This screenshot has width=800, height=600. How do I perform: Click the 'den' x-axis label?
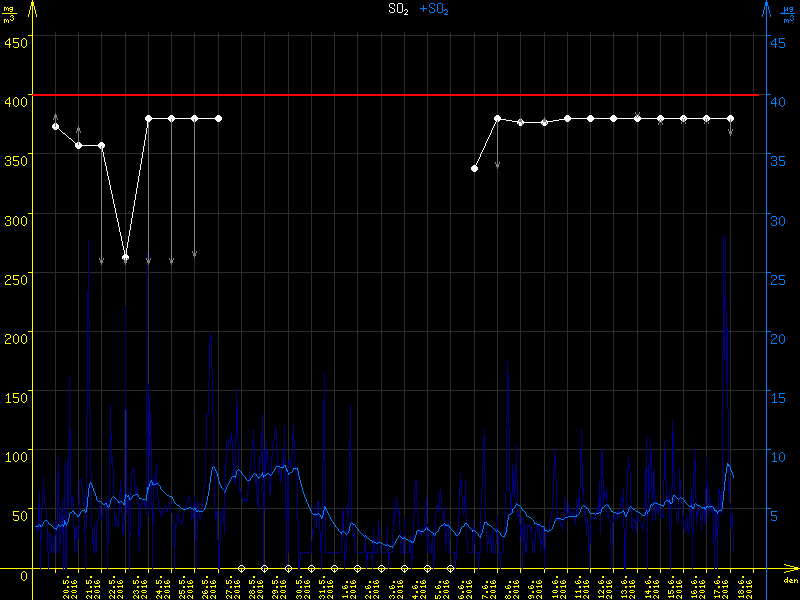(790, 580)
